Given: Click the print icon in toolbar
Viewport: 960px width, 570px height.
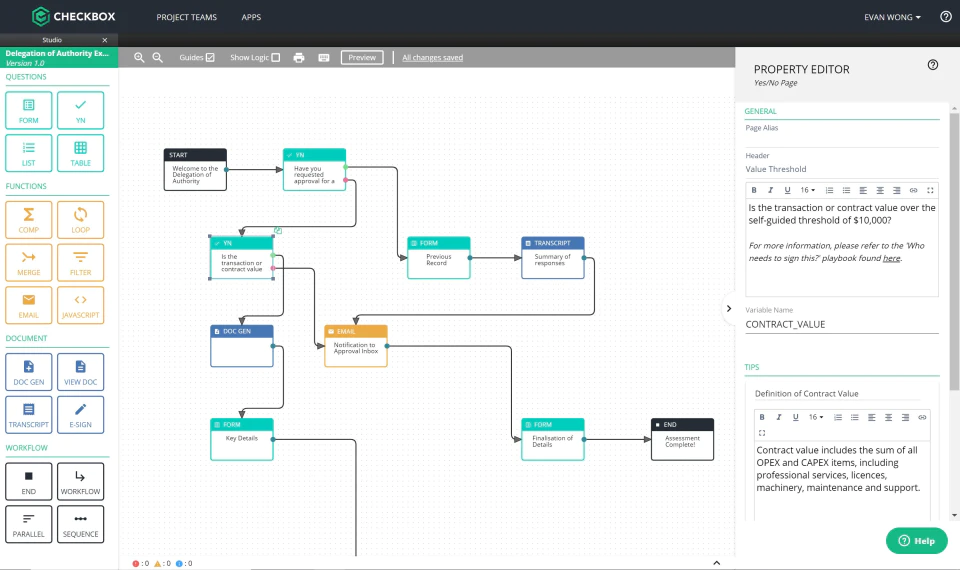Looking at the screenshot, I should (x=299, y=58).
